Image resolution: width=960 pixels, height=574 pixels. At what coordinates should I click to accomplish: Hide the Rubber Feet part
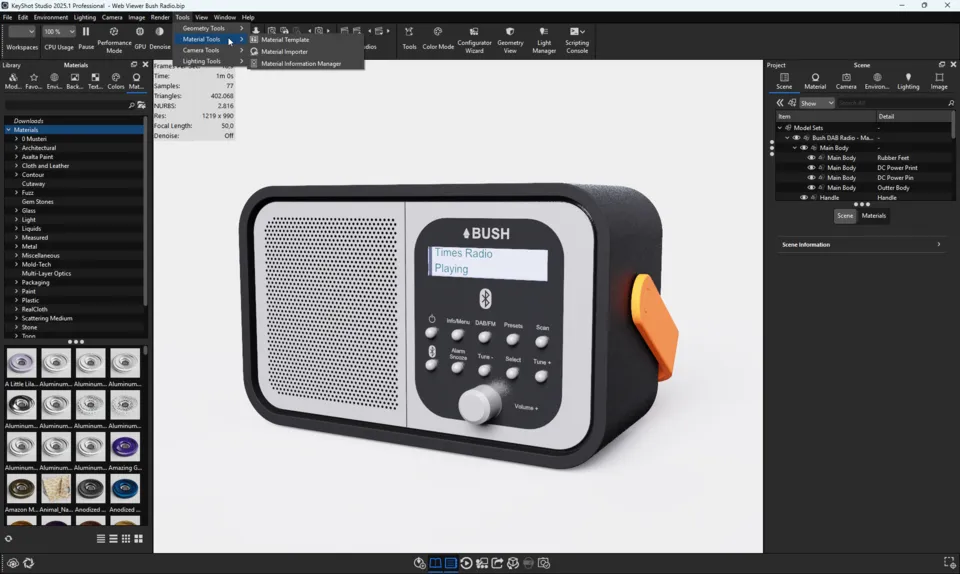(811, 158)
